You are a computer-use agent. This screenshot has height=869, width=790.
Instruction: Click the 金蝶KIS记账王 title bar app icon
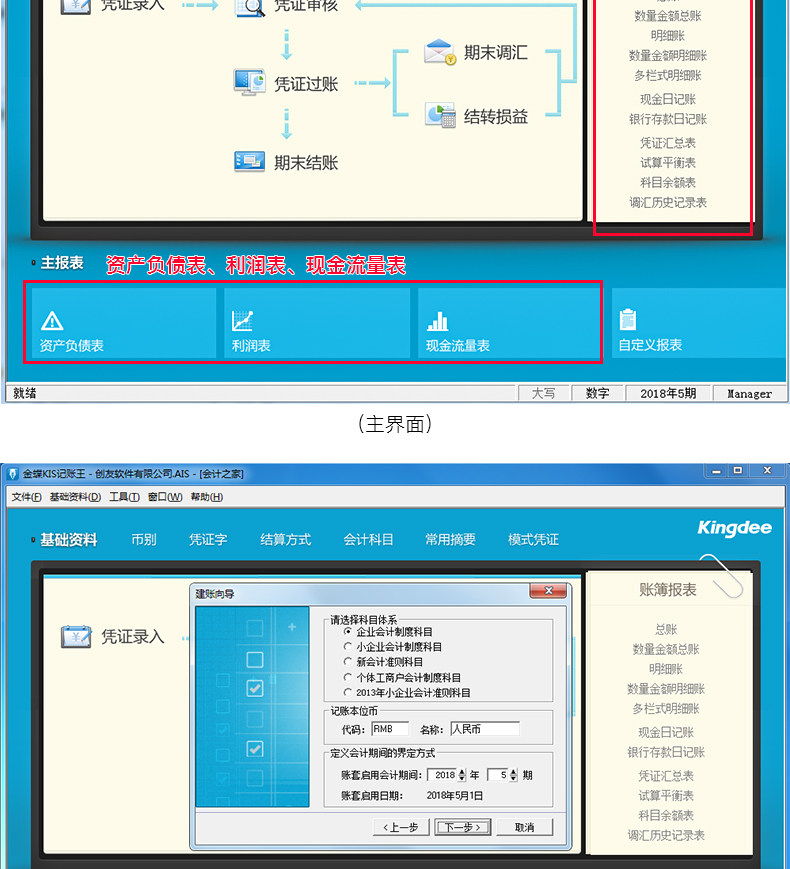[x=12, y=474]
